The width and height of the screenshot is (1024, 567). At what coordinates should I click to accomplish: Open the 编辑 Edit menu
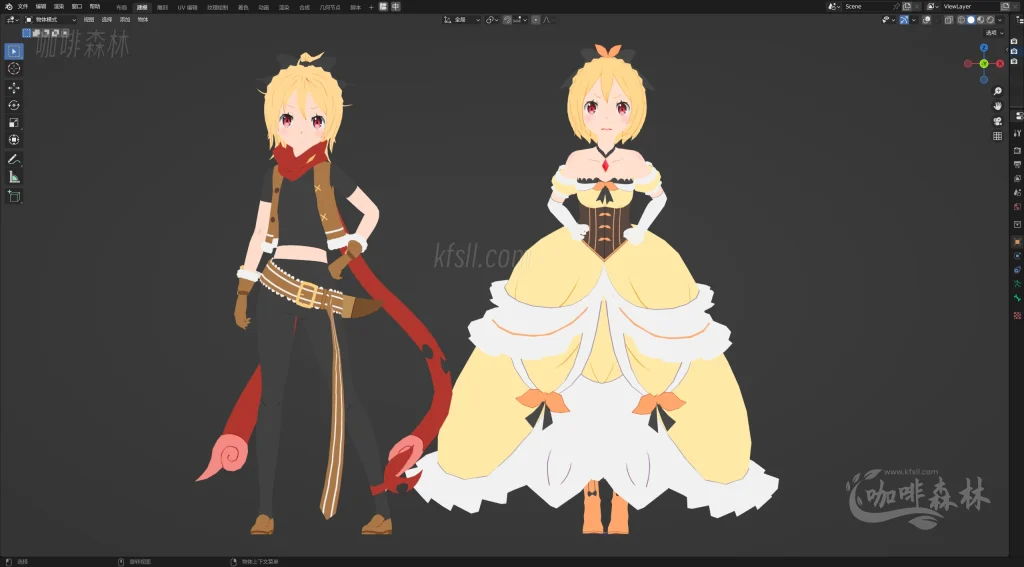point(40,7)
